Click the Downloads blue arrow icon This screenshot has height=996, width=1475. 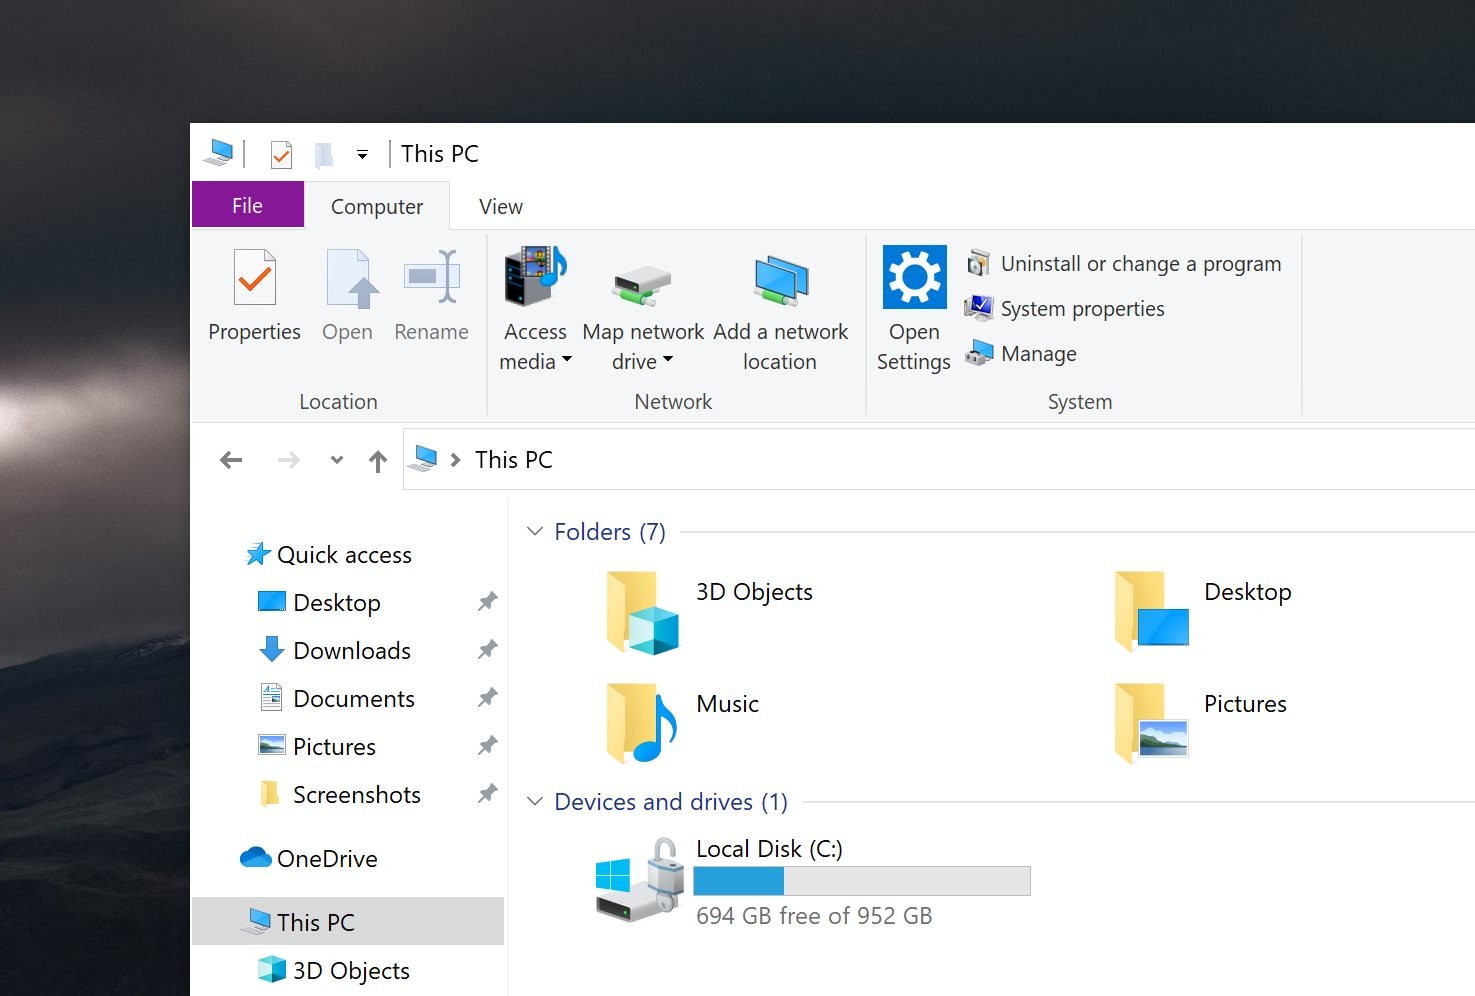272,650
